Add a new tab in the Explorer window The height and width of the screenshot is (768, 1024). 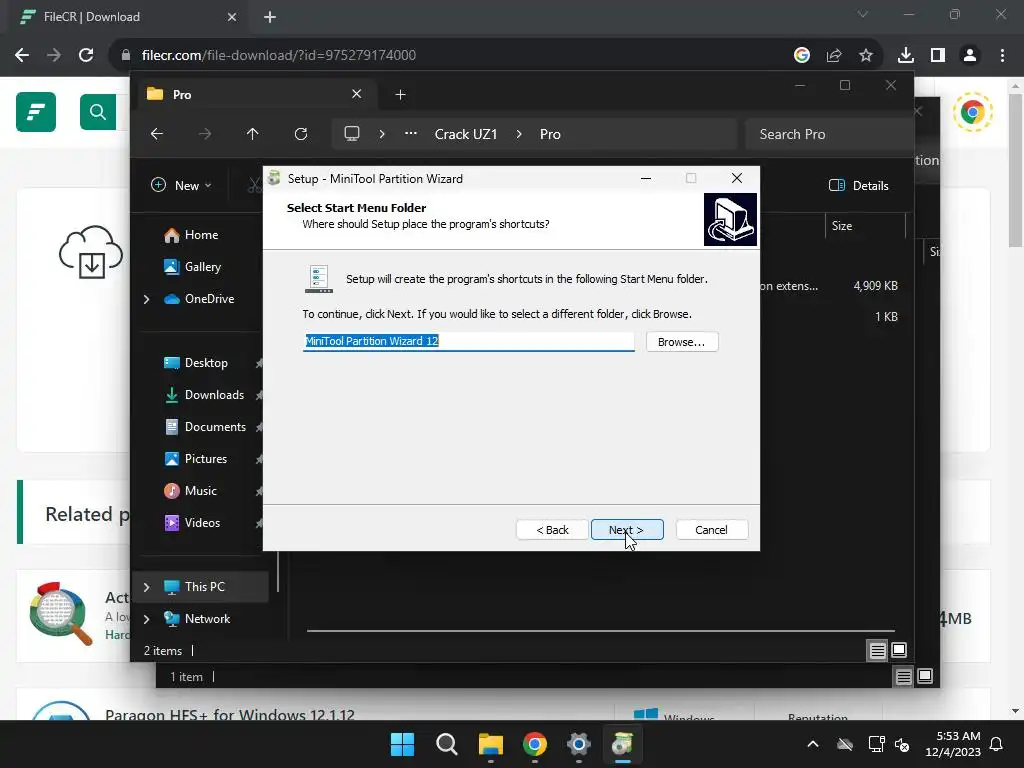tap(400, 95)
